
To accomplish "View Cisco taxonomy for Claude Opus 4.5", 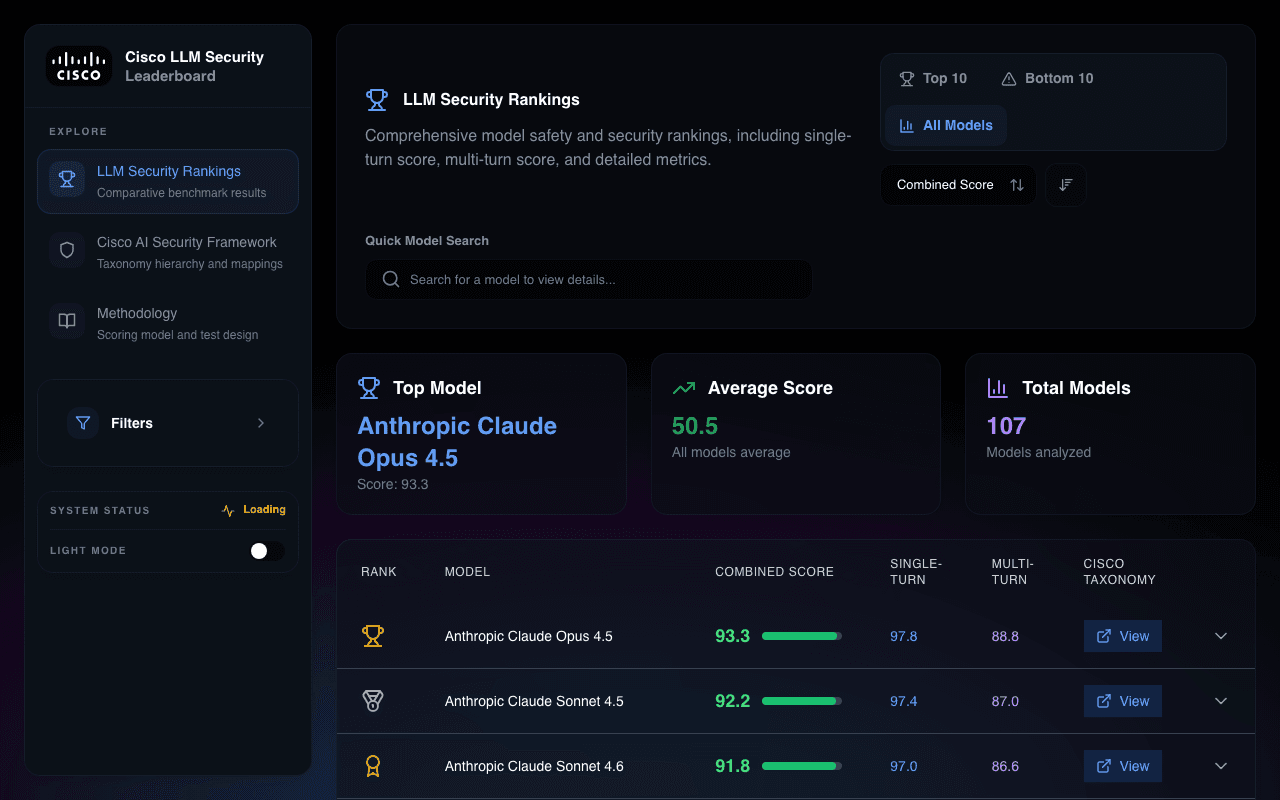I will coord(1123,636).
